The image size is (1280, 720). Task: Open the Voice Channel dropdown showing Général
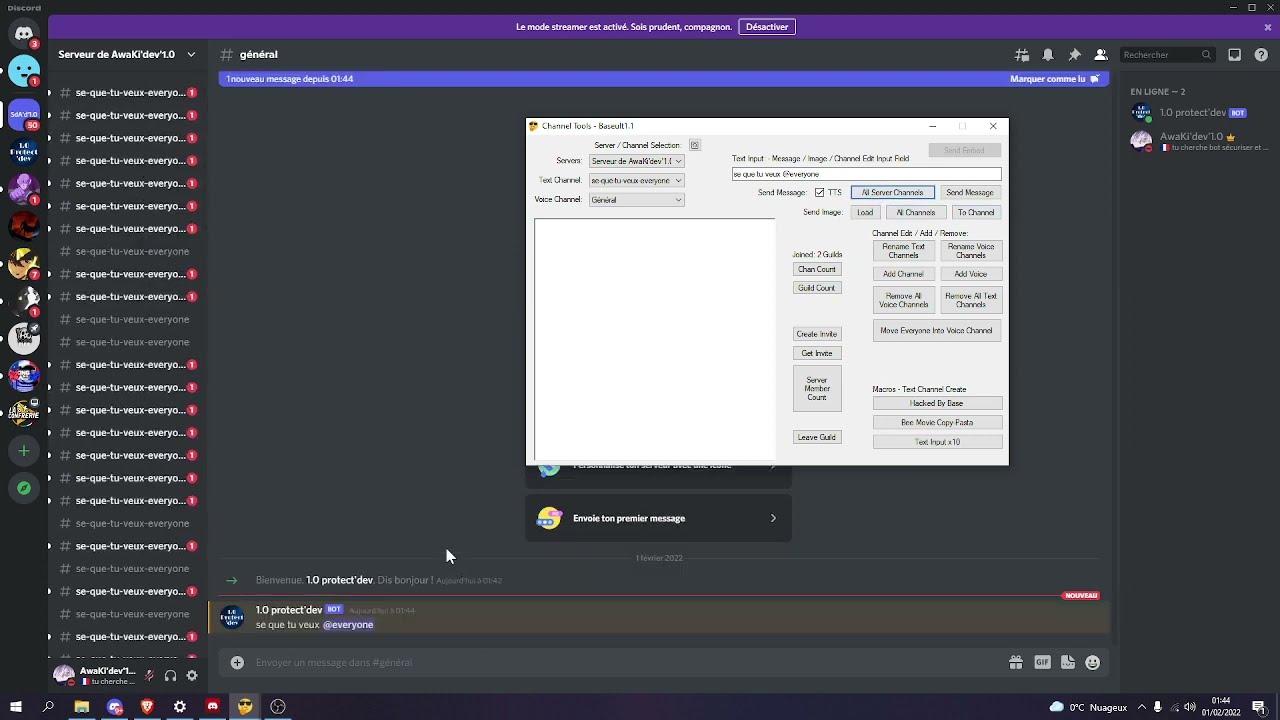click(x=636, y=200)
